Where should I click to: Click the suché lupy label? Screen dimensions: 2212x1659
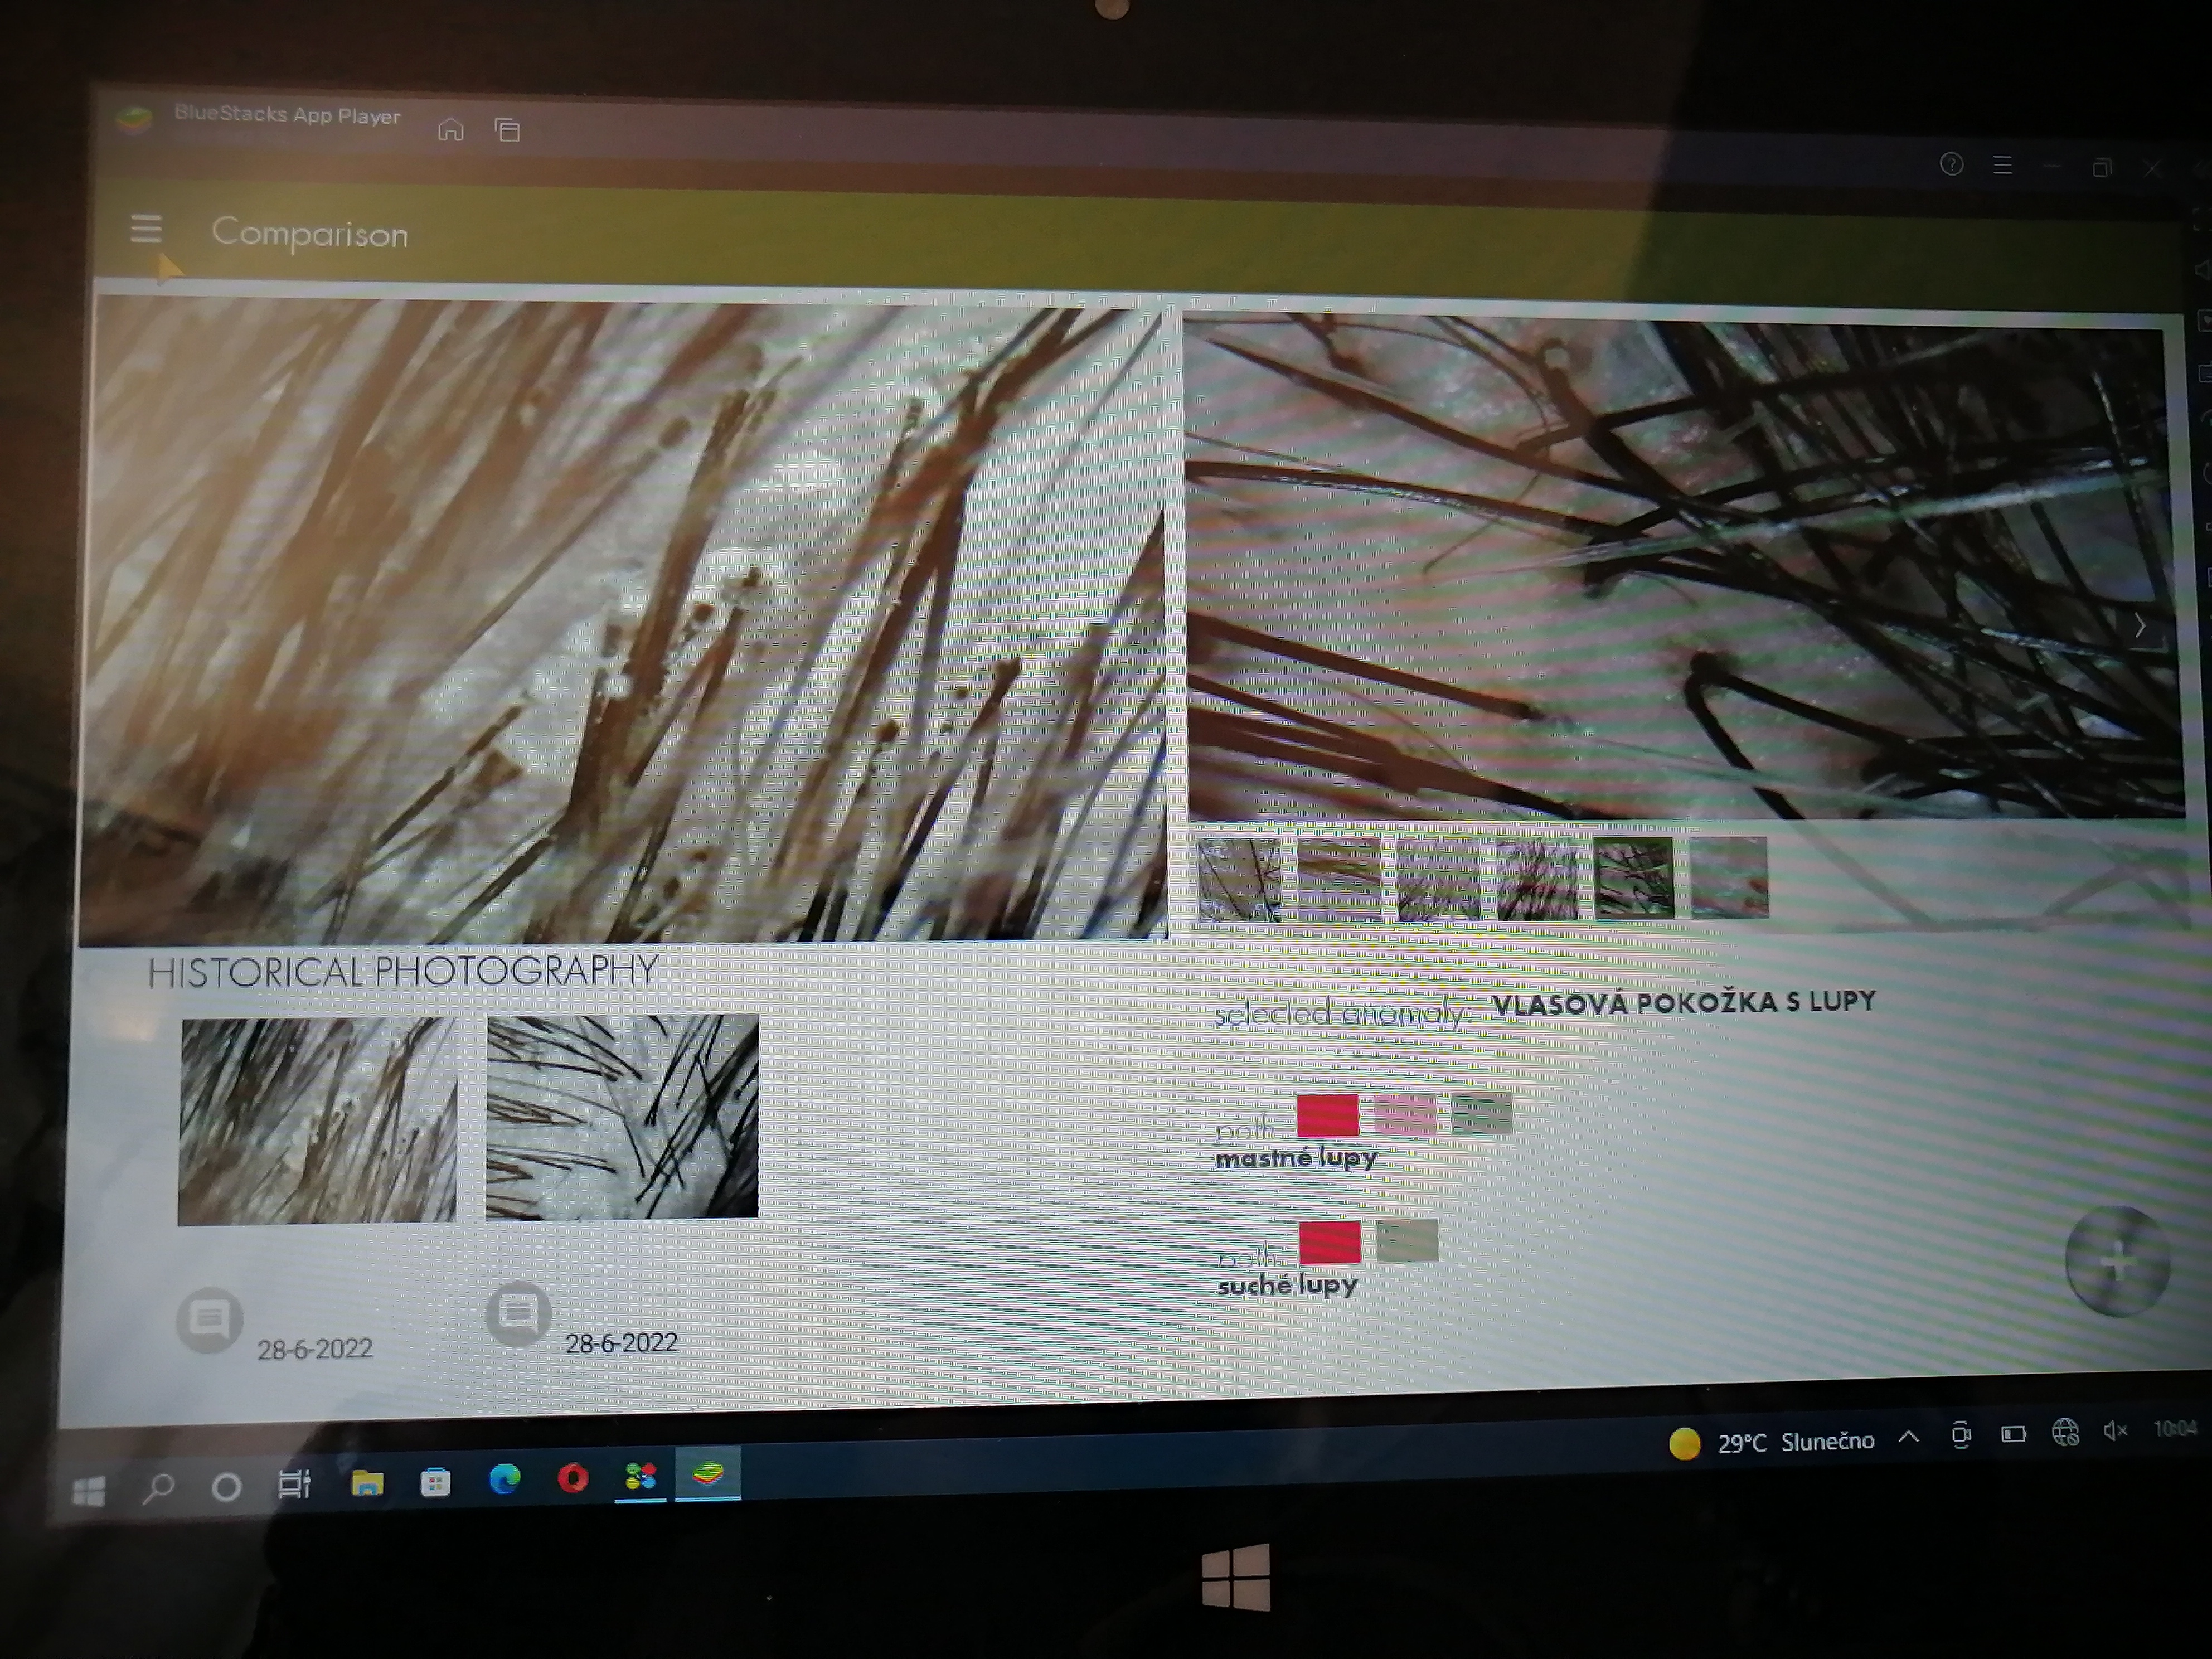[x=1288, y=1285]
